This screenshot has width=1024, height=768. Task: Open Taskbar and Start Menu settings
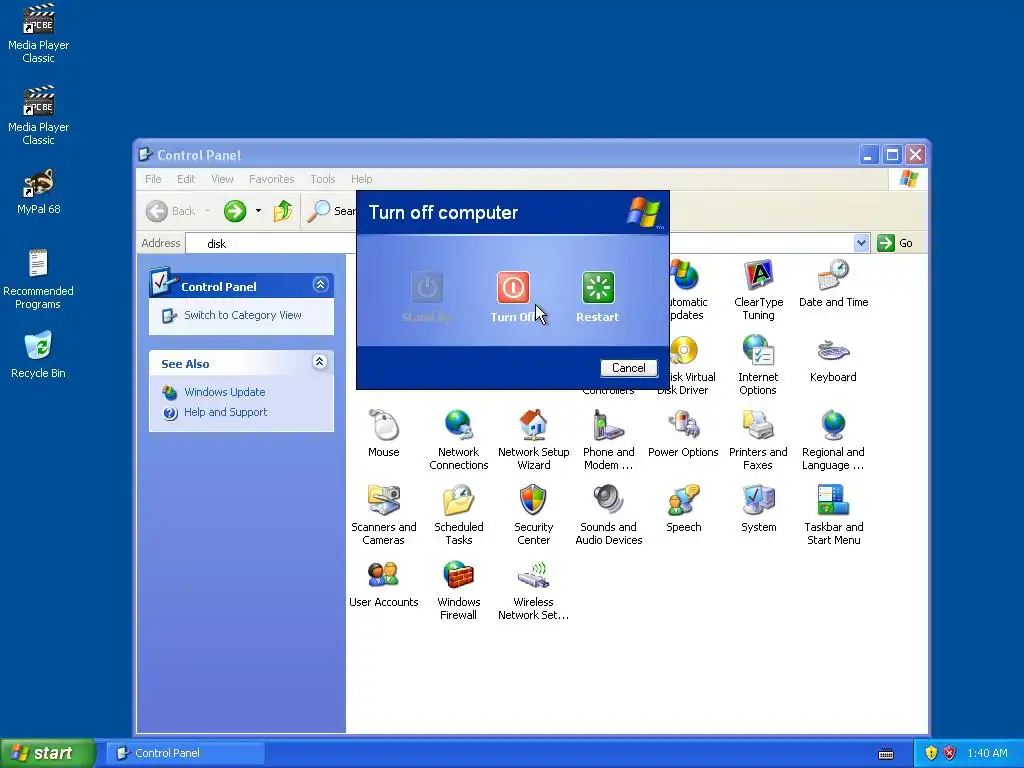tap(833, 515)
